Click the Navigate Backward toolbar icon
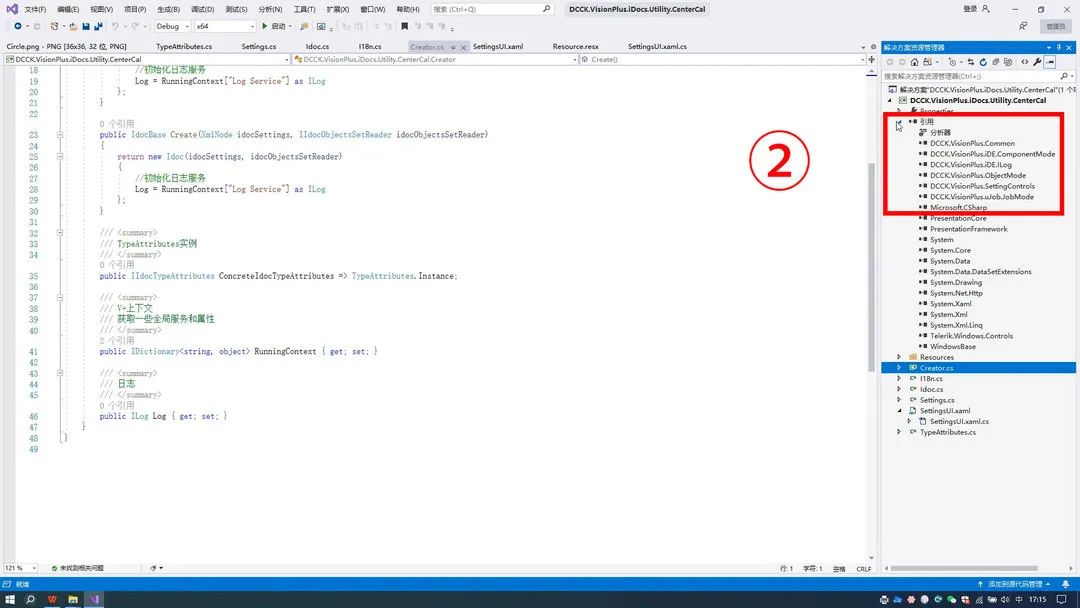Image resolution: width=1080 pixels, height=608 pixels. (17, 26)
